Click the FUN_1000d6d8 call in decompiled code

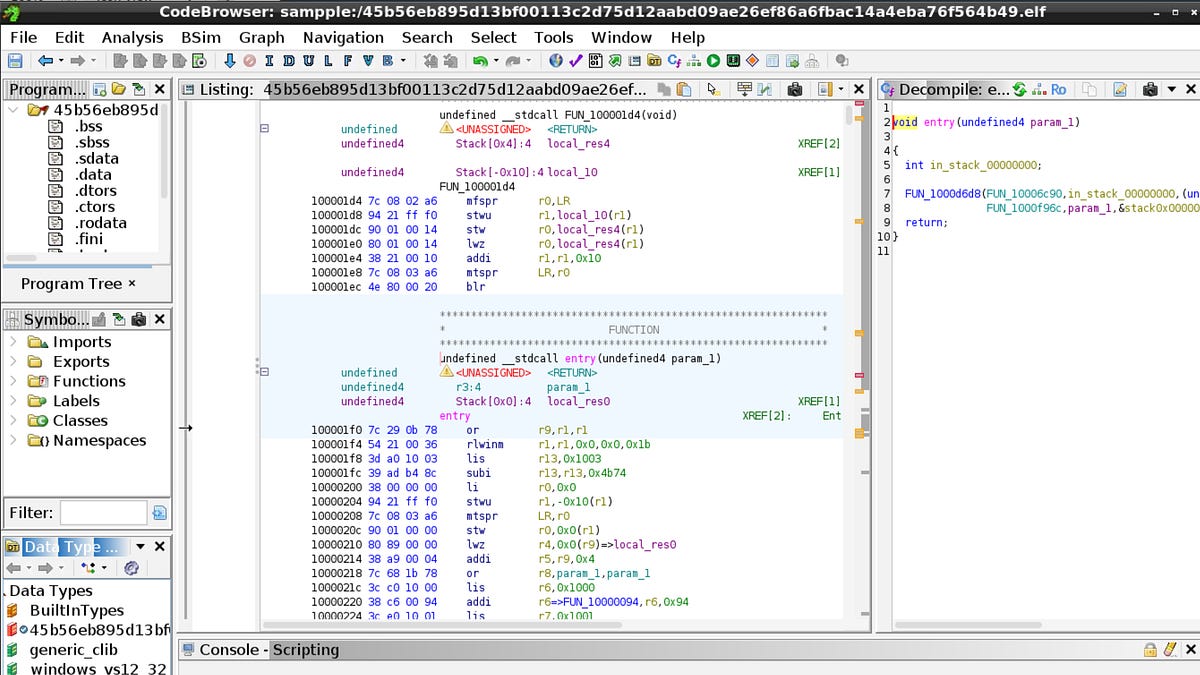[945, 193]
